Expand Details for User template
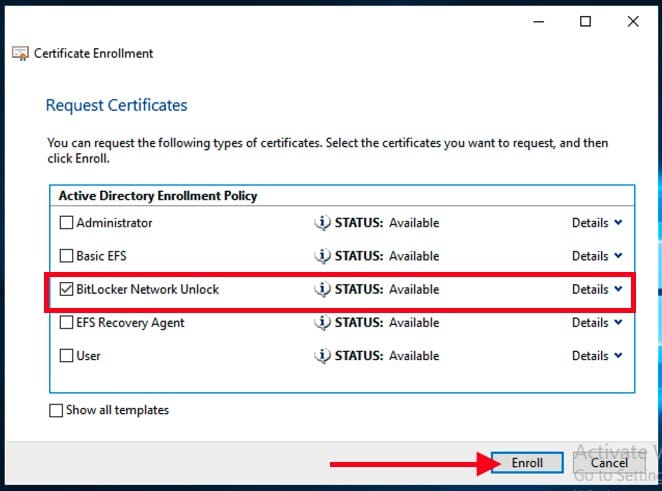The image size is (662, 491). pos(597,355)
